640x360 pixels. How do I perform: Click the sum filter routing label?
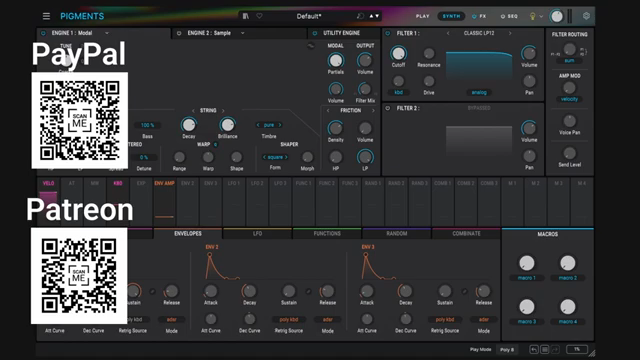569,61
